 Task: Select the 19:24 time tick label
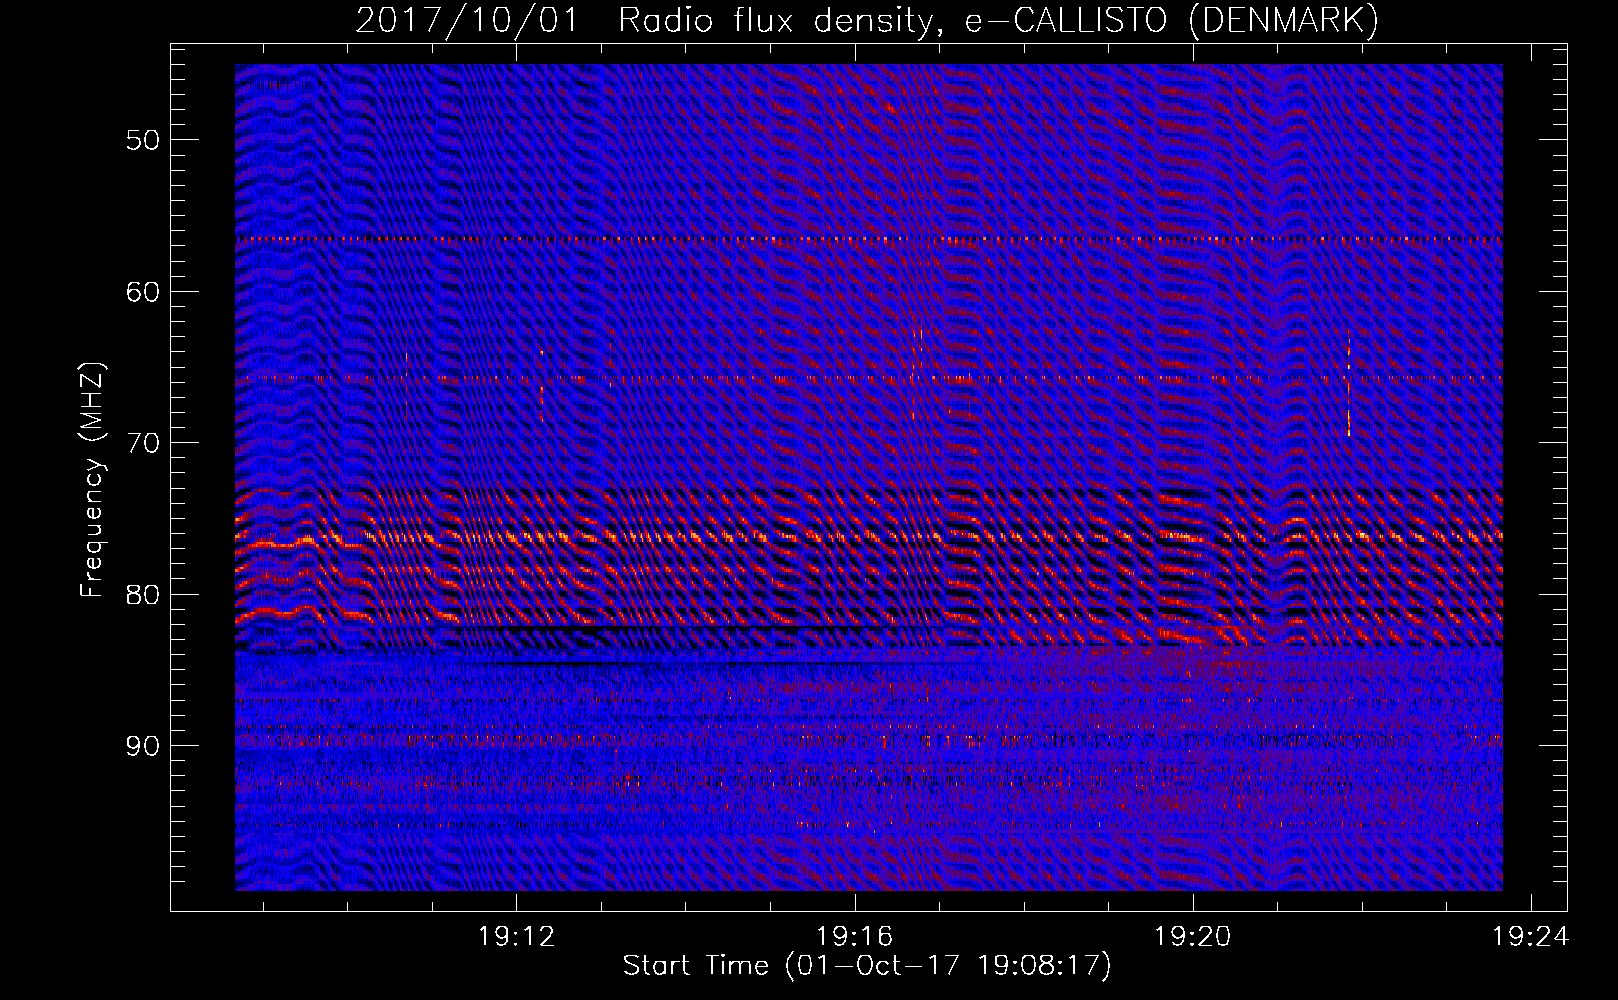[1530, 937]
